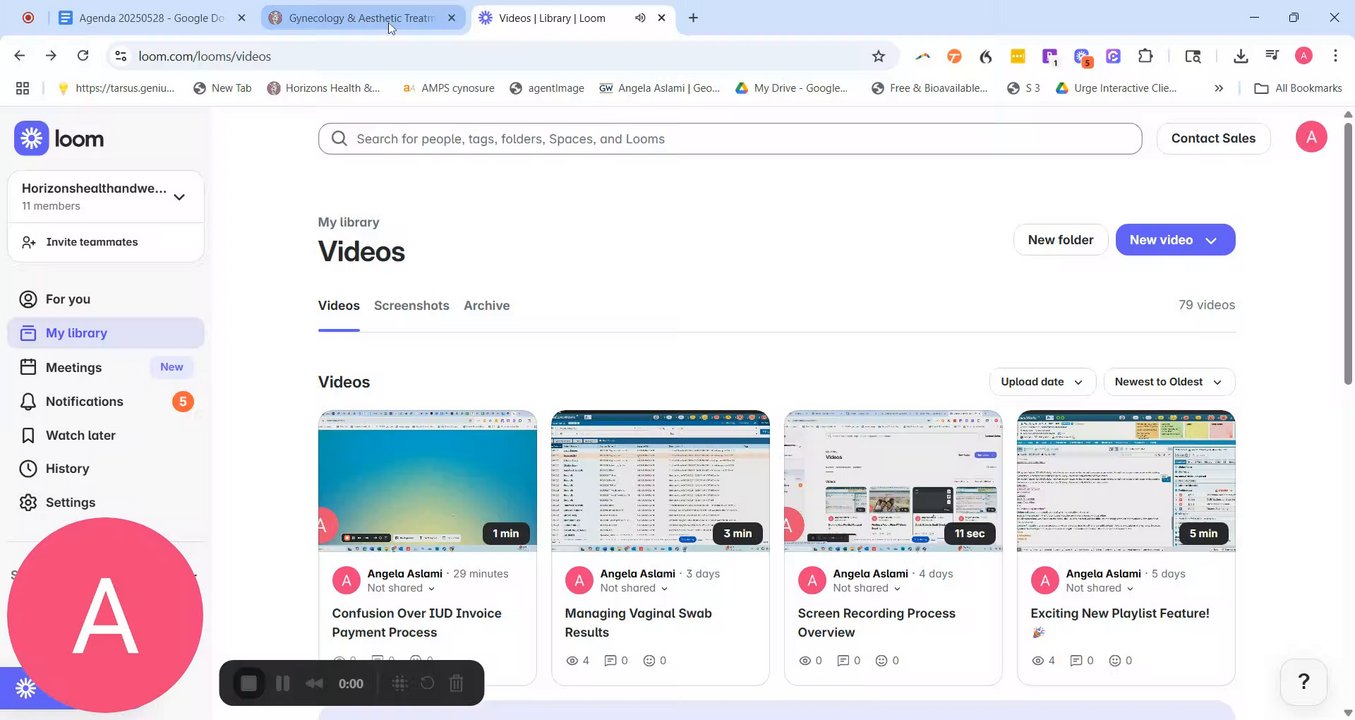Open the Managing Vaginal Swab Results video thumbnail
The image size is (1355, 720).
point(660,481)
